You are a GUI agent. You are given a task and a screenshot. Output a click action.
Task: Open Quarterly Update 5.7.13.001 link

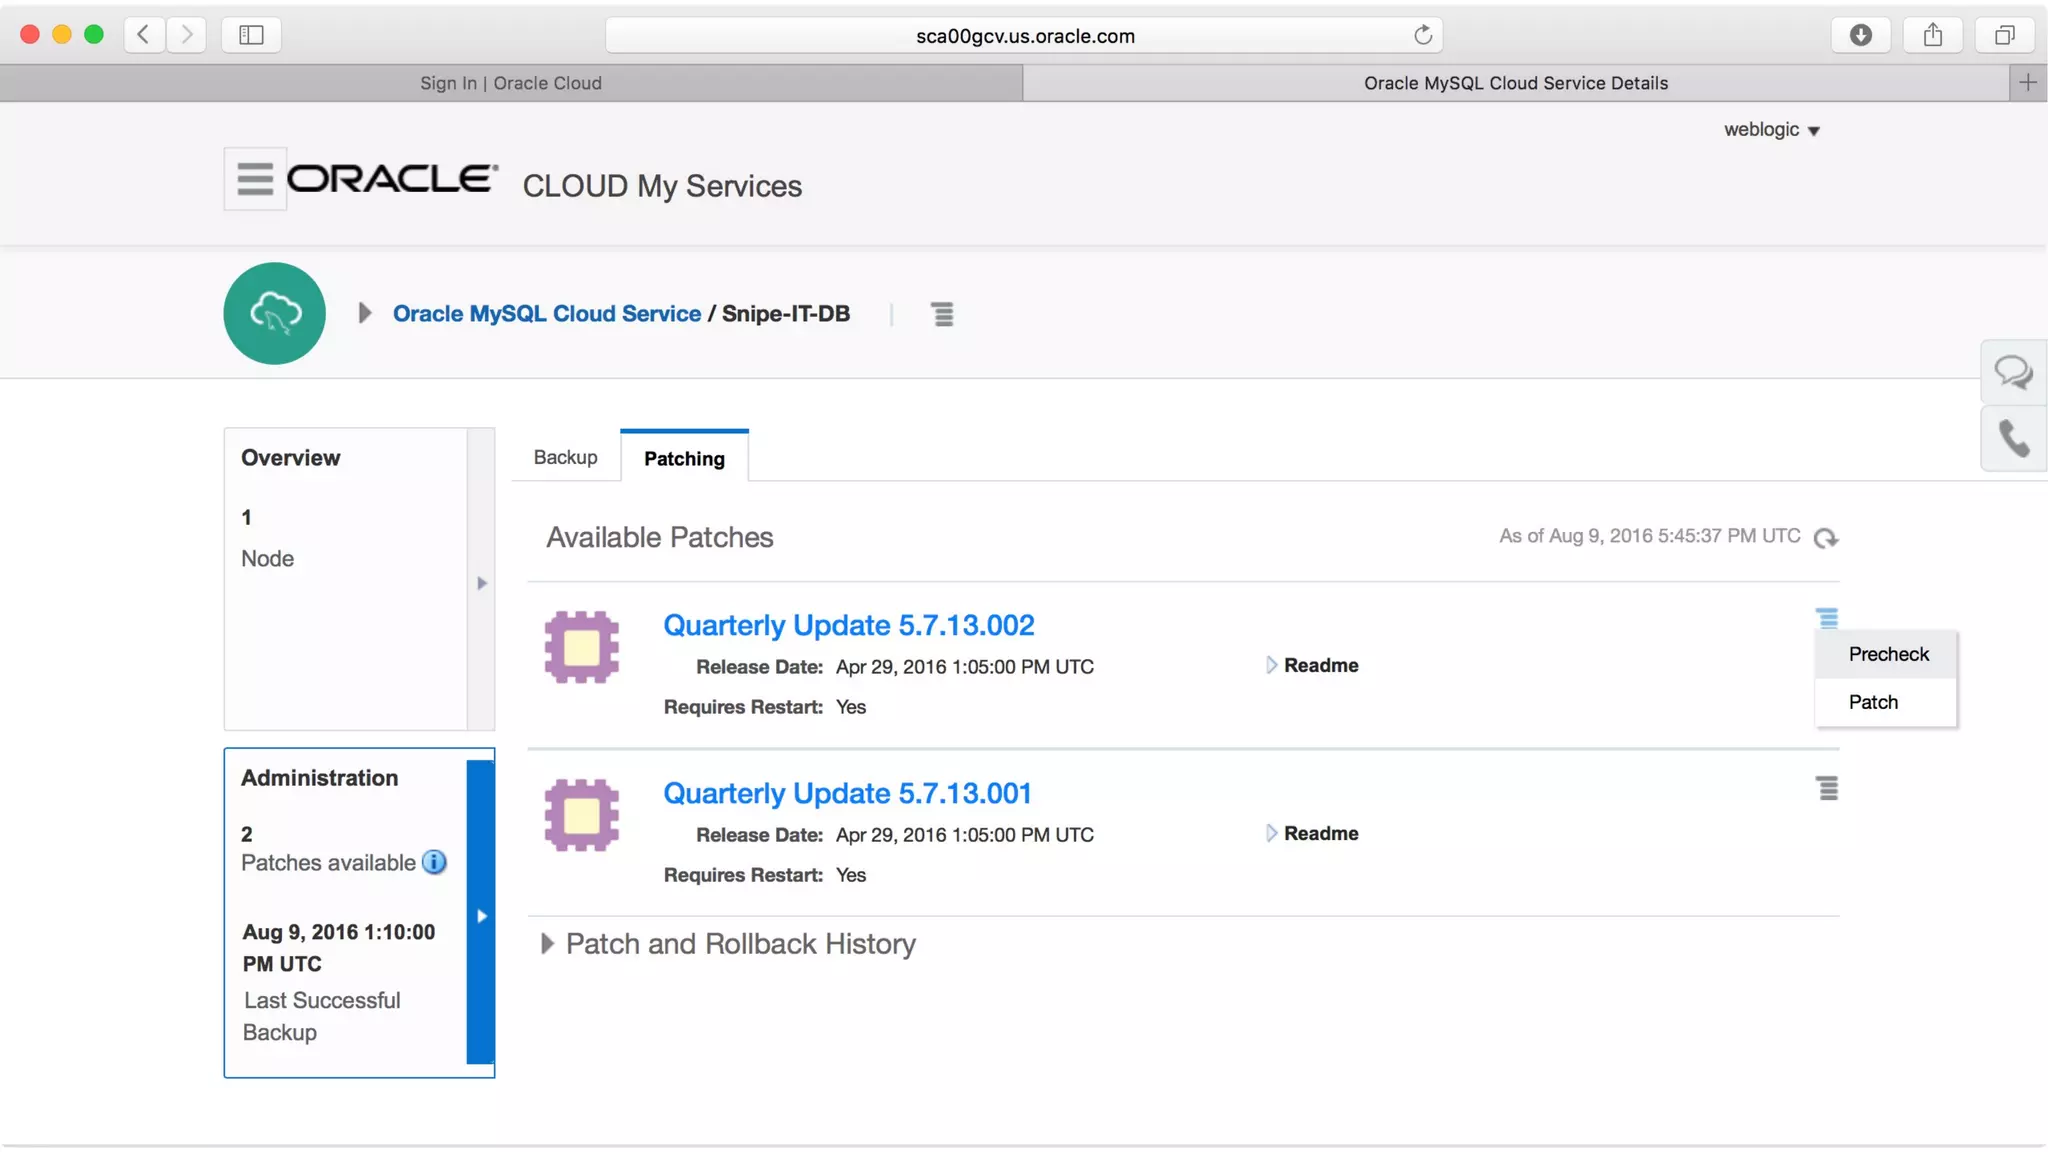click(847, 793)
